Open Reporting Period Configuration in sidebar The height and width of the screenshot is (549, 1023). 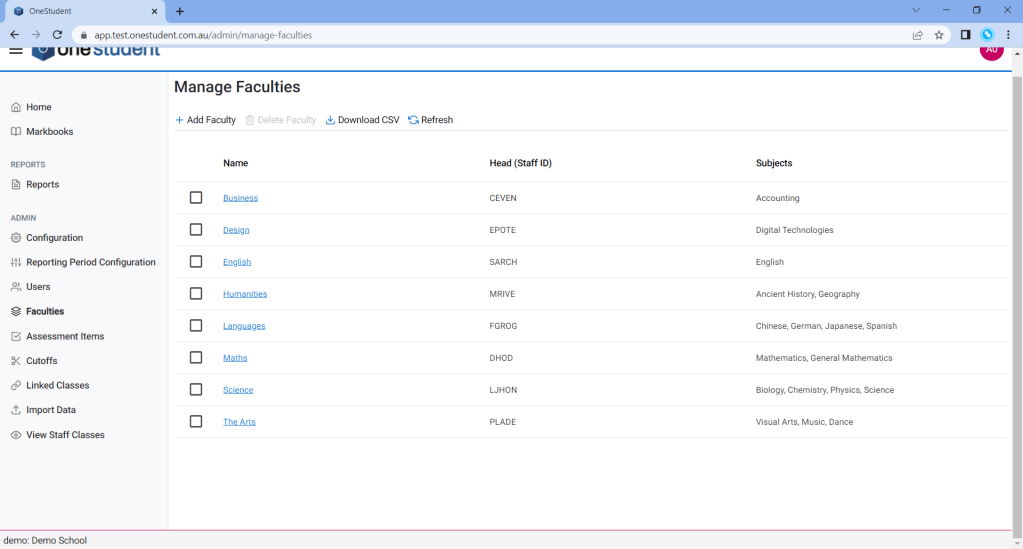(x=90, y=262)
